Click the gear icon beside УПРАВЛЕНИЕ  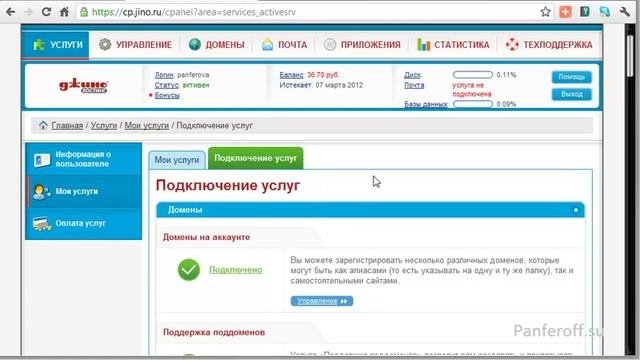tap(105, 44)
